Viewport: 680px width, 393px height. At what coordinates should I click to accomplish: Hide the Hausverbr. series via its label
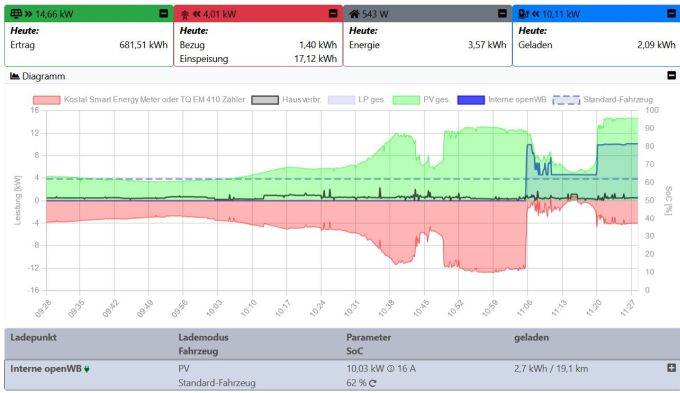coord(301,99)
